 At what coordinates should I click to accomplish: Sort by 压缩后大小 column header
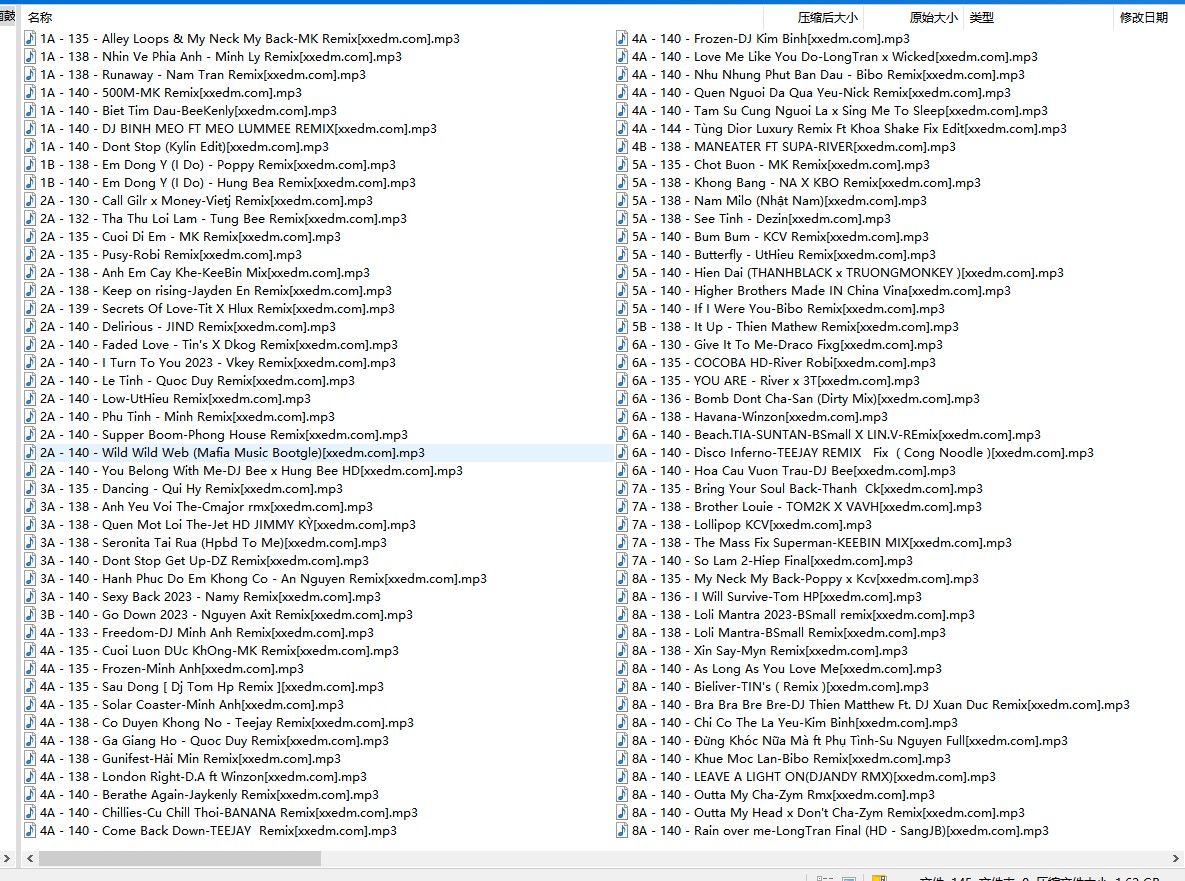(827, 17)
